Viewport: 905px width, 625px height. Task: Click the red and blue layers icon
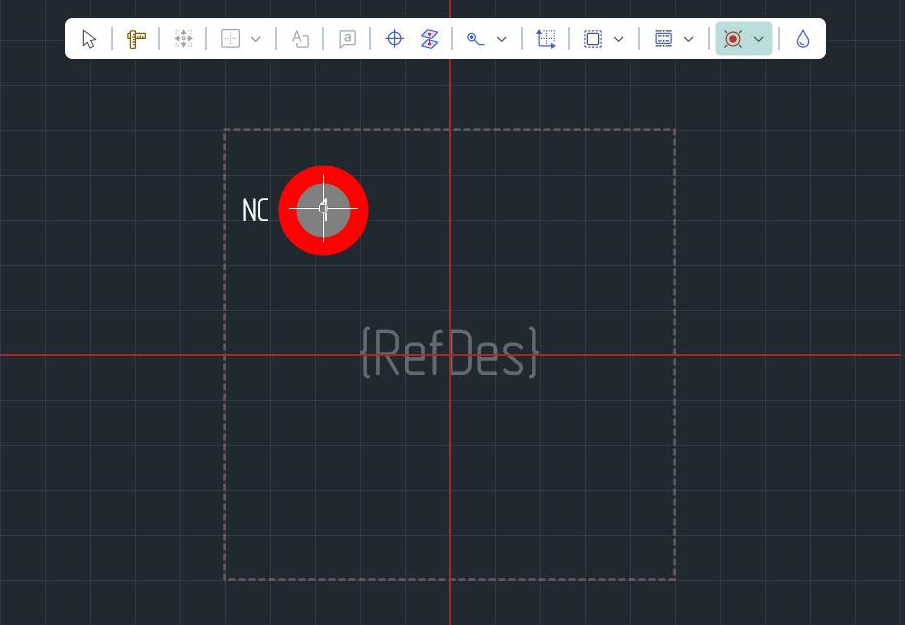point(430,39)
